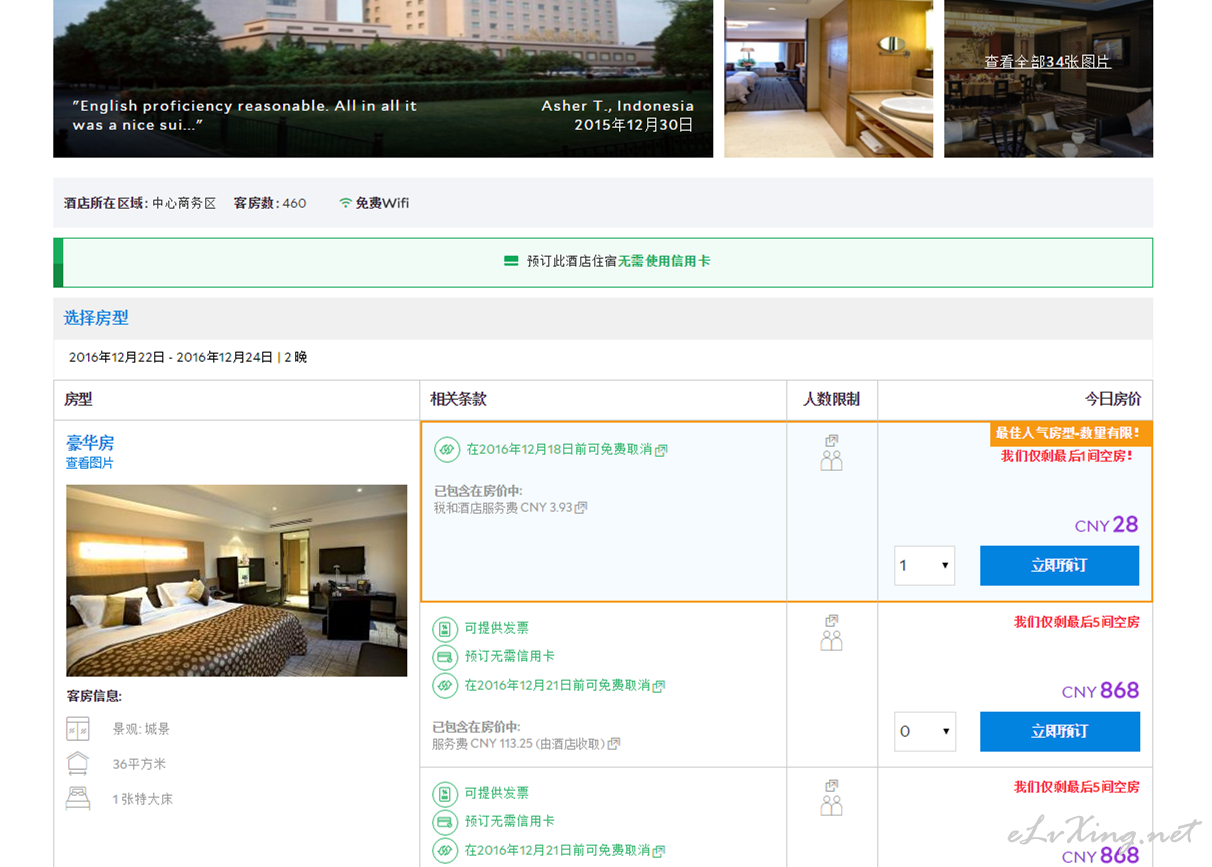Viewport: 1212px width, 867px height.
Task: Click the 相关条款 column header
Action: [x=458, y=399]
